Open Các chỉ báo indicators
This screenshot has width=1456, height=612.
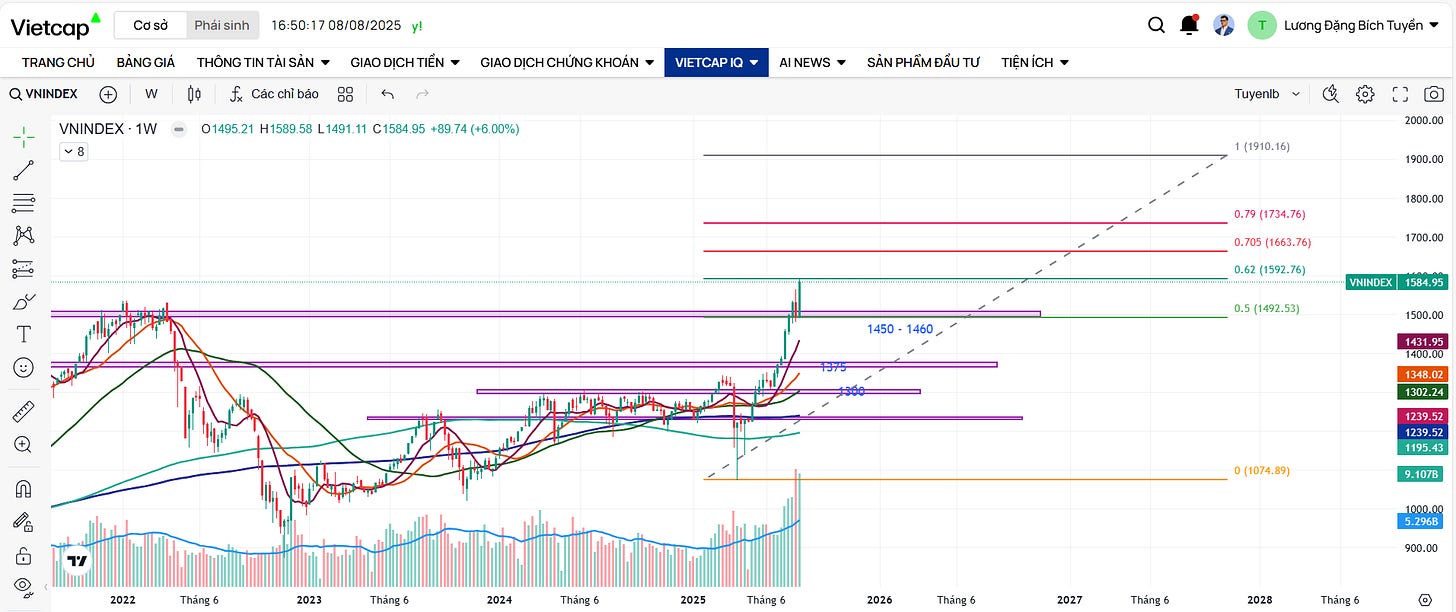click(x=274, y=94)
